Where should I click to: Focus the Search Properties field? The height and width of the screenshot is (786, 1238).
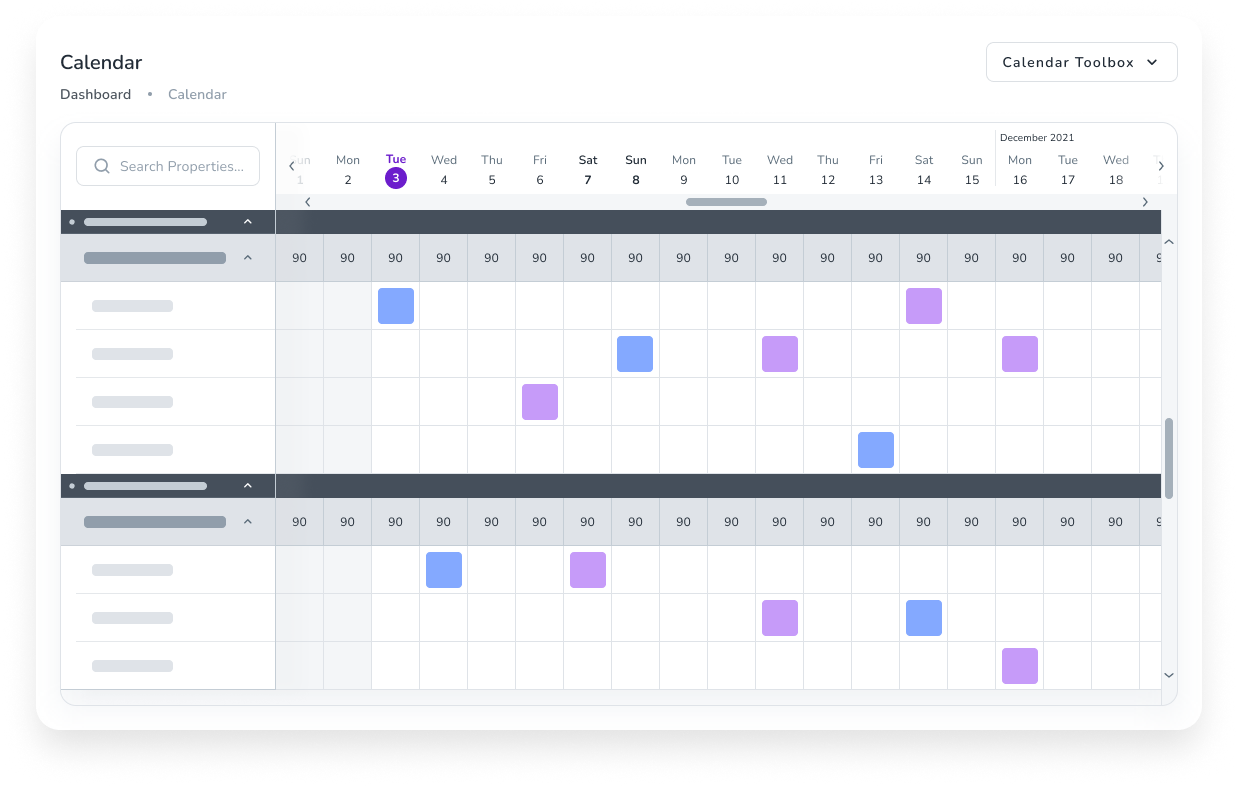click(x=168, y=166)
